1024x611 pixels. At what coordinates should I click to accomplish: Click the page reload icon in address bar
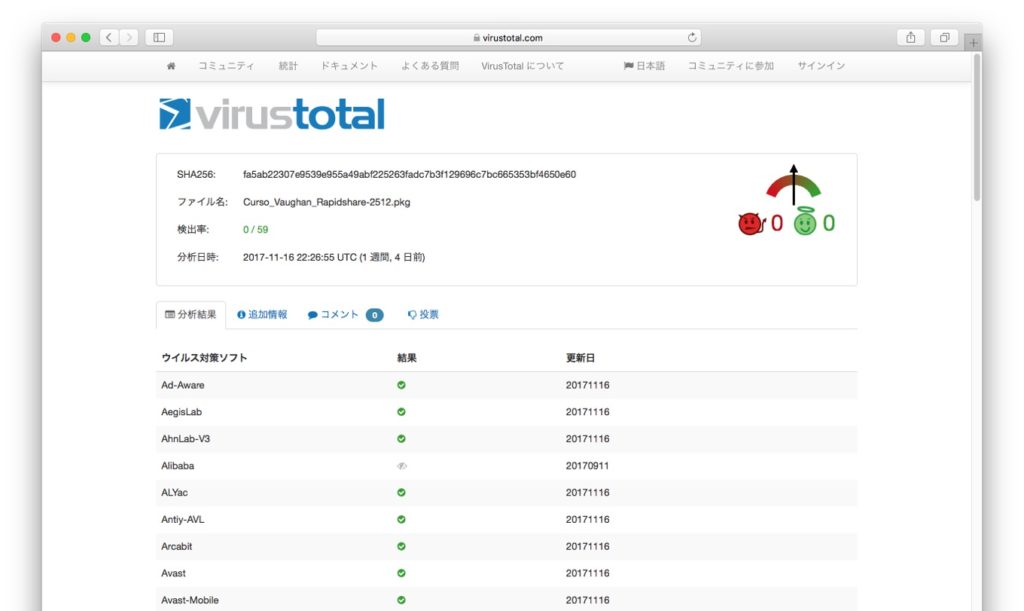[x=692, y=38]
